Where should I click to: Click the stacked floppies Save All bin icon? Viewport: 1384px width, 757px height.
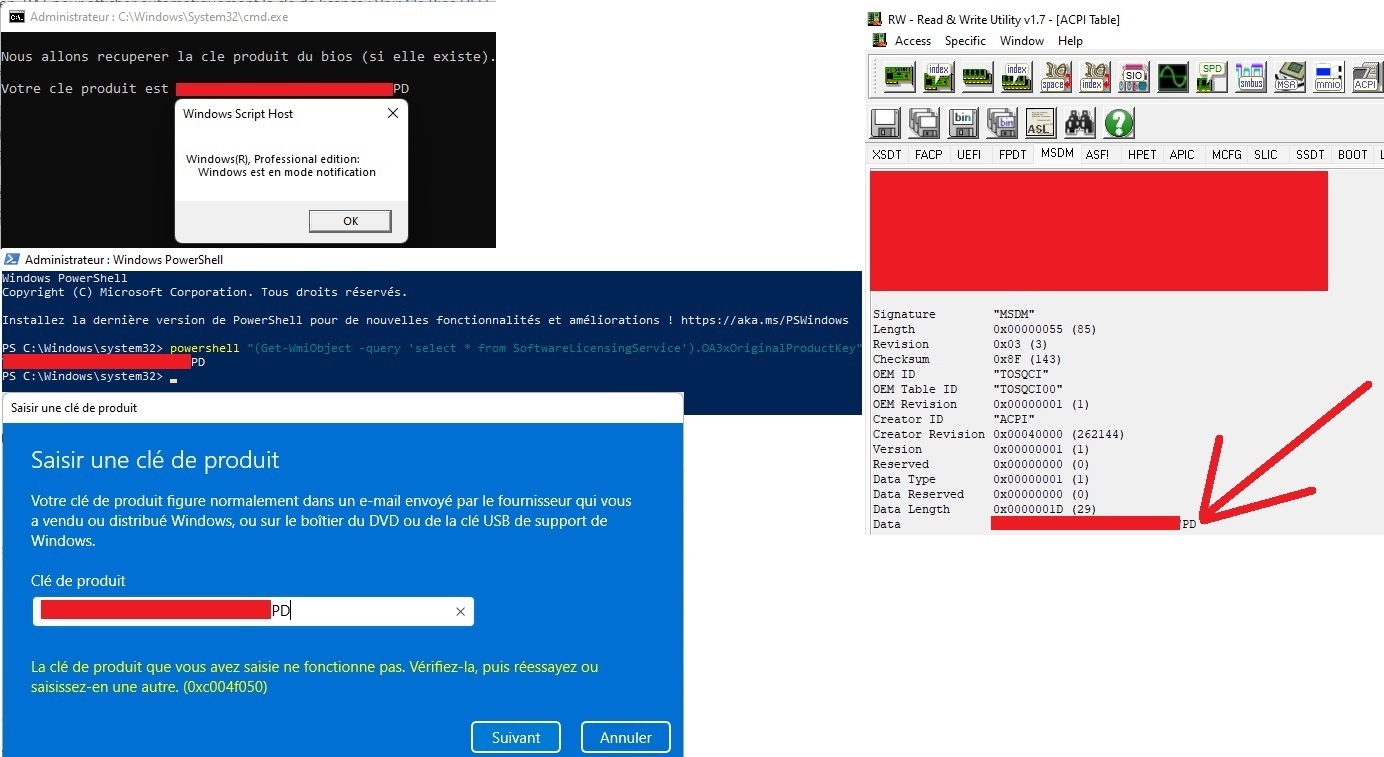tap(1002, 122)
